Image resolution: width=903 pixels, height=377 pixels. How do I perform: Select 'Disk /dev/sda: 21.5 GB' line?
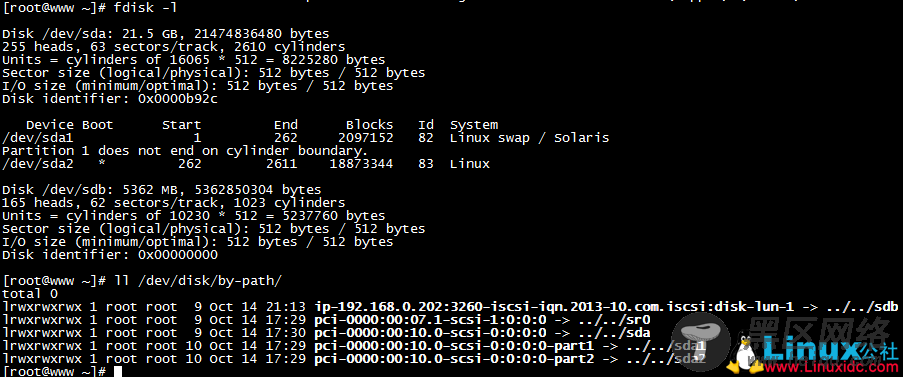tap(166, 34)
